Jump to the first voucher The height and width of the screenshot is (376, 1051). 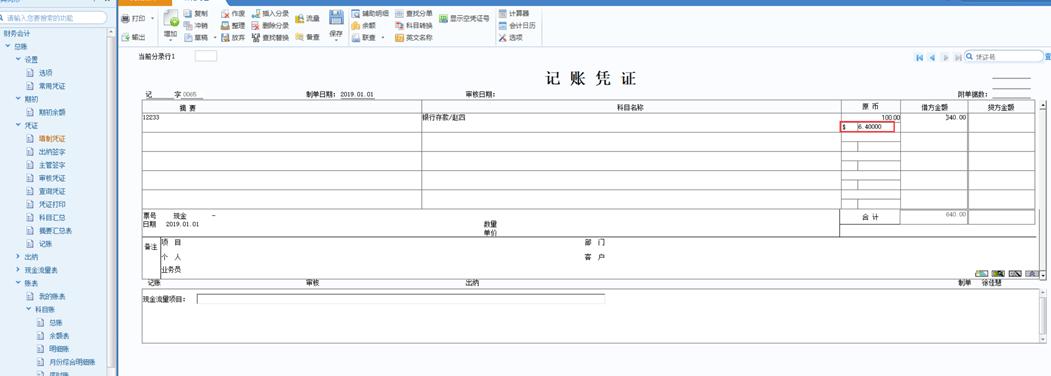pyautogui.click(x=920, y=58)
